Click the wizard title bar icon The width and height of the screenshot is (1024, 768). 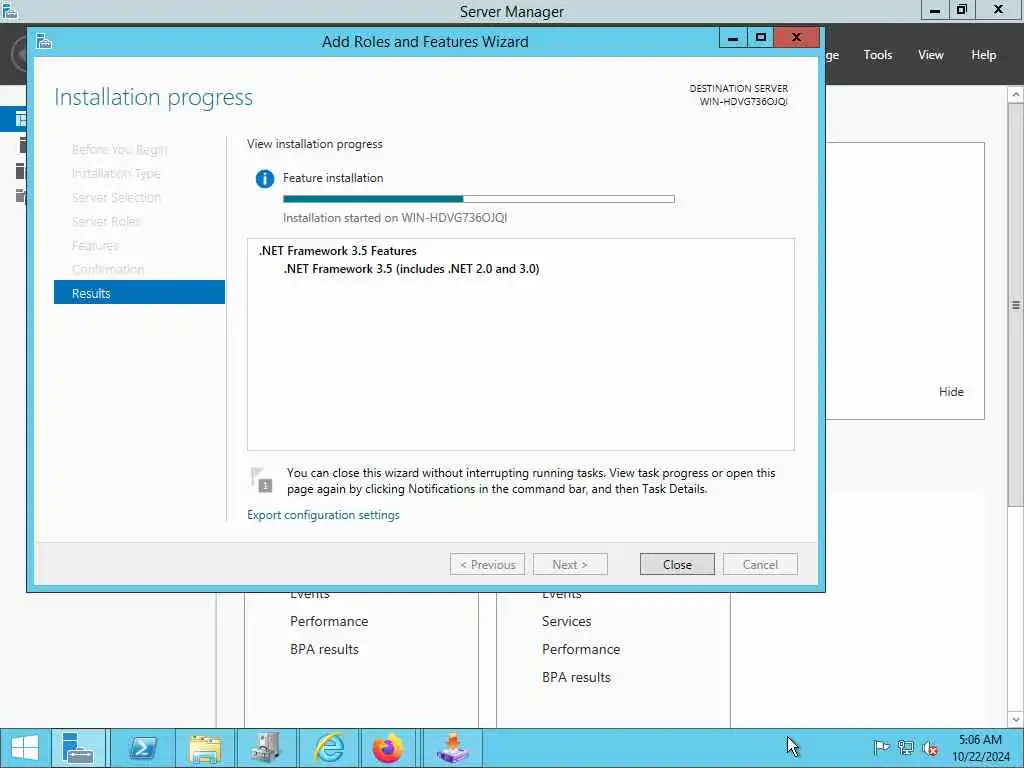tap(44, 42)
